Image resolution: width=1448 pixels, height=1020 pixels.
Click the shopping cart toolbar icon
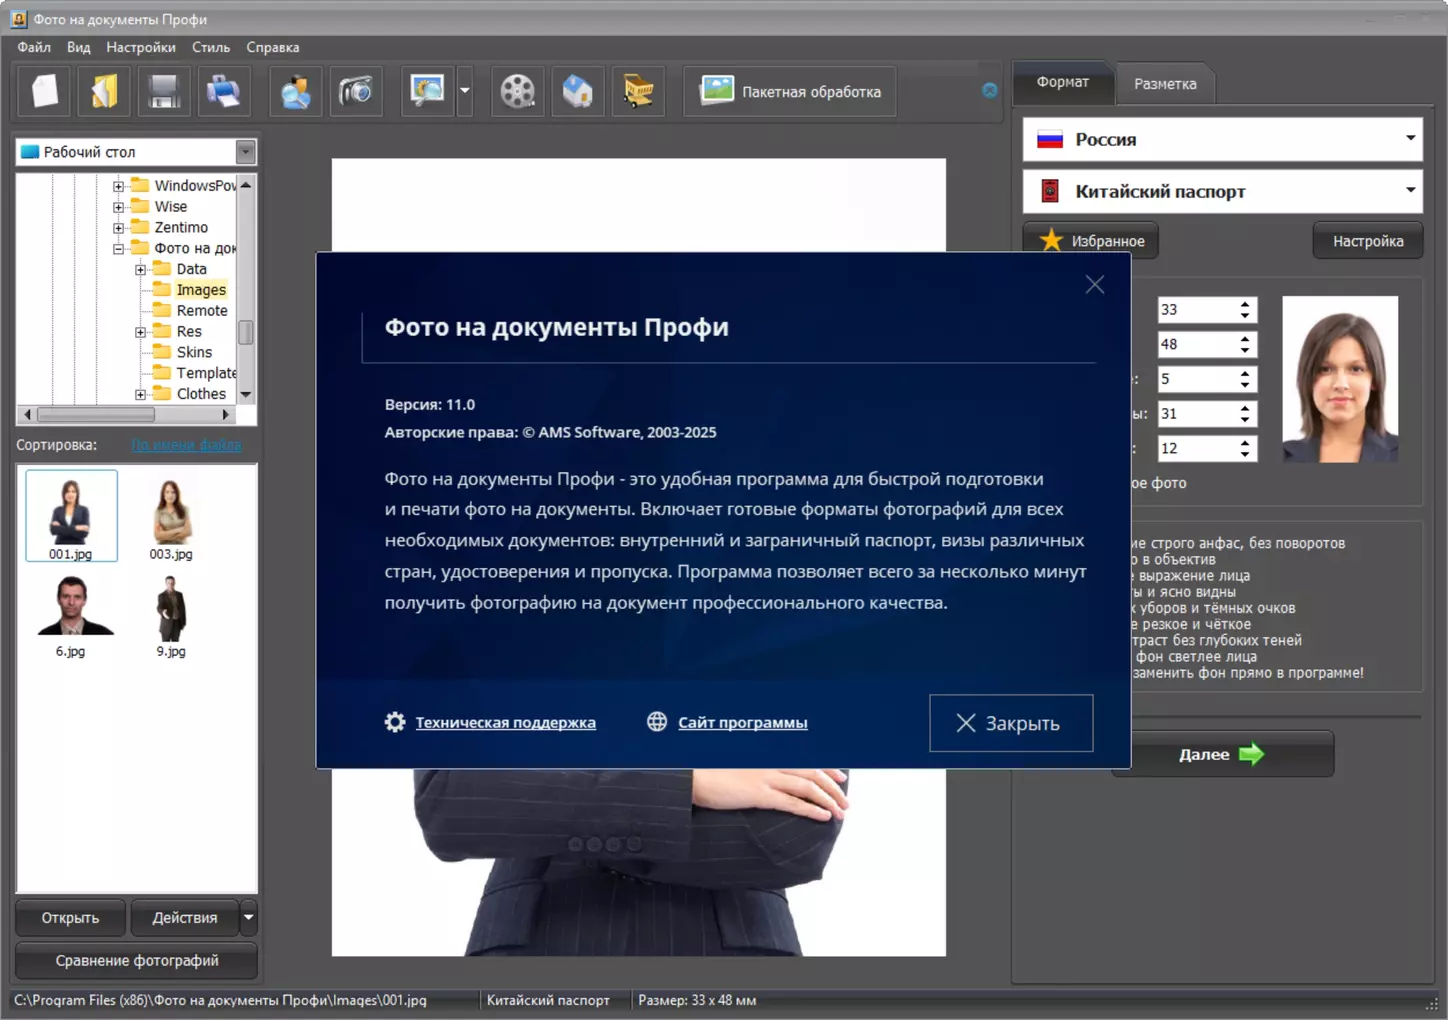click(x=638, y=91)
